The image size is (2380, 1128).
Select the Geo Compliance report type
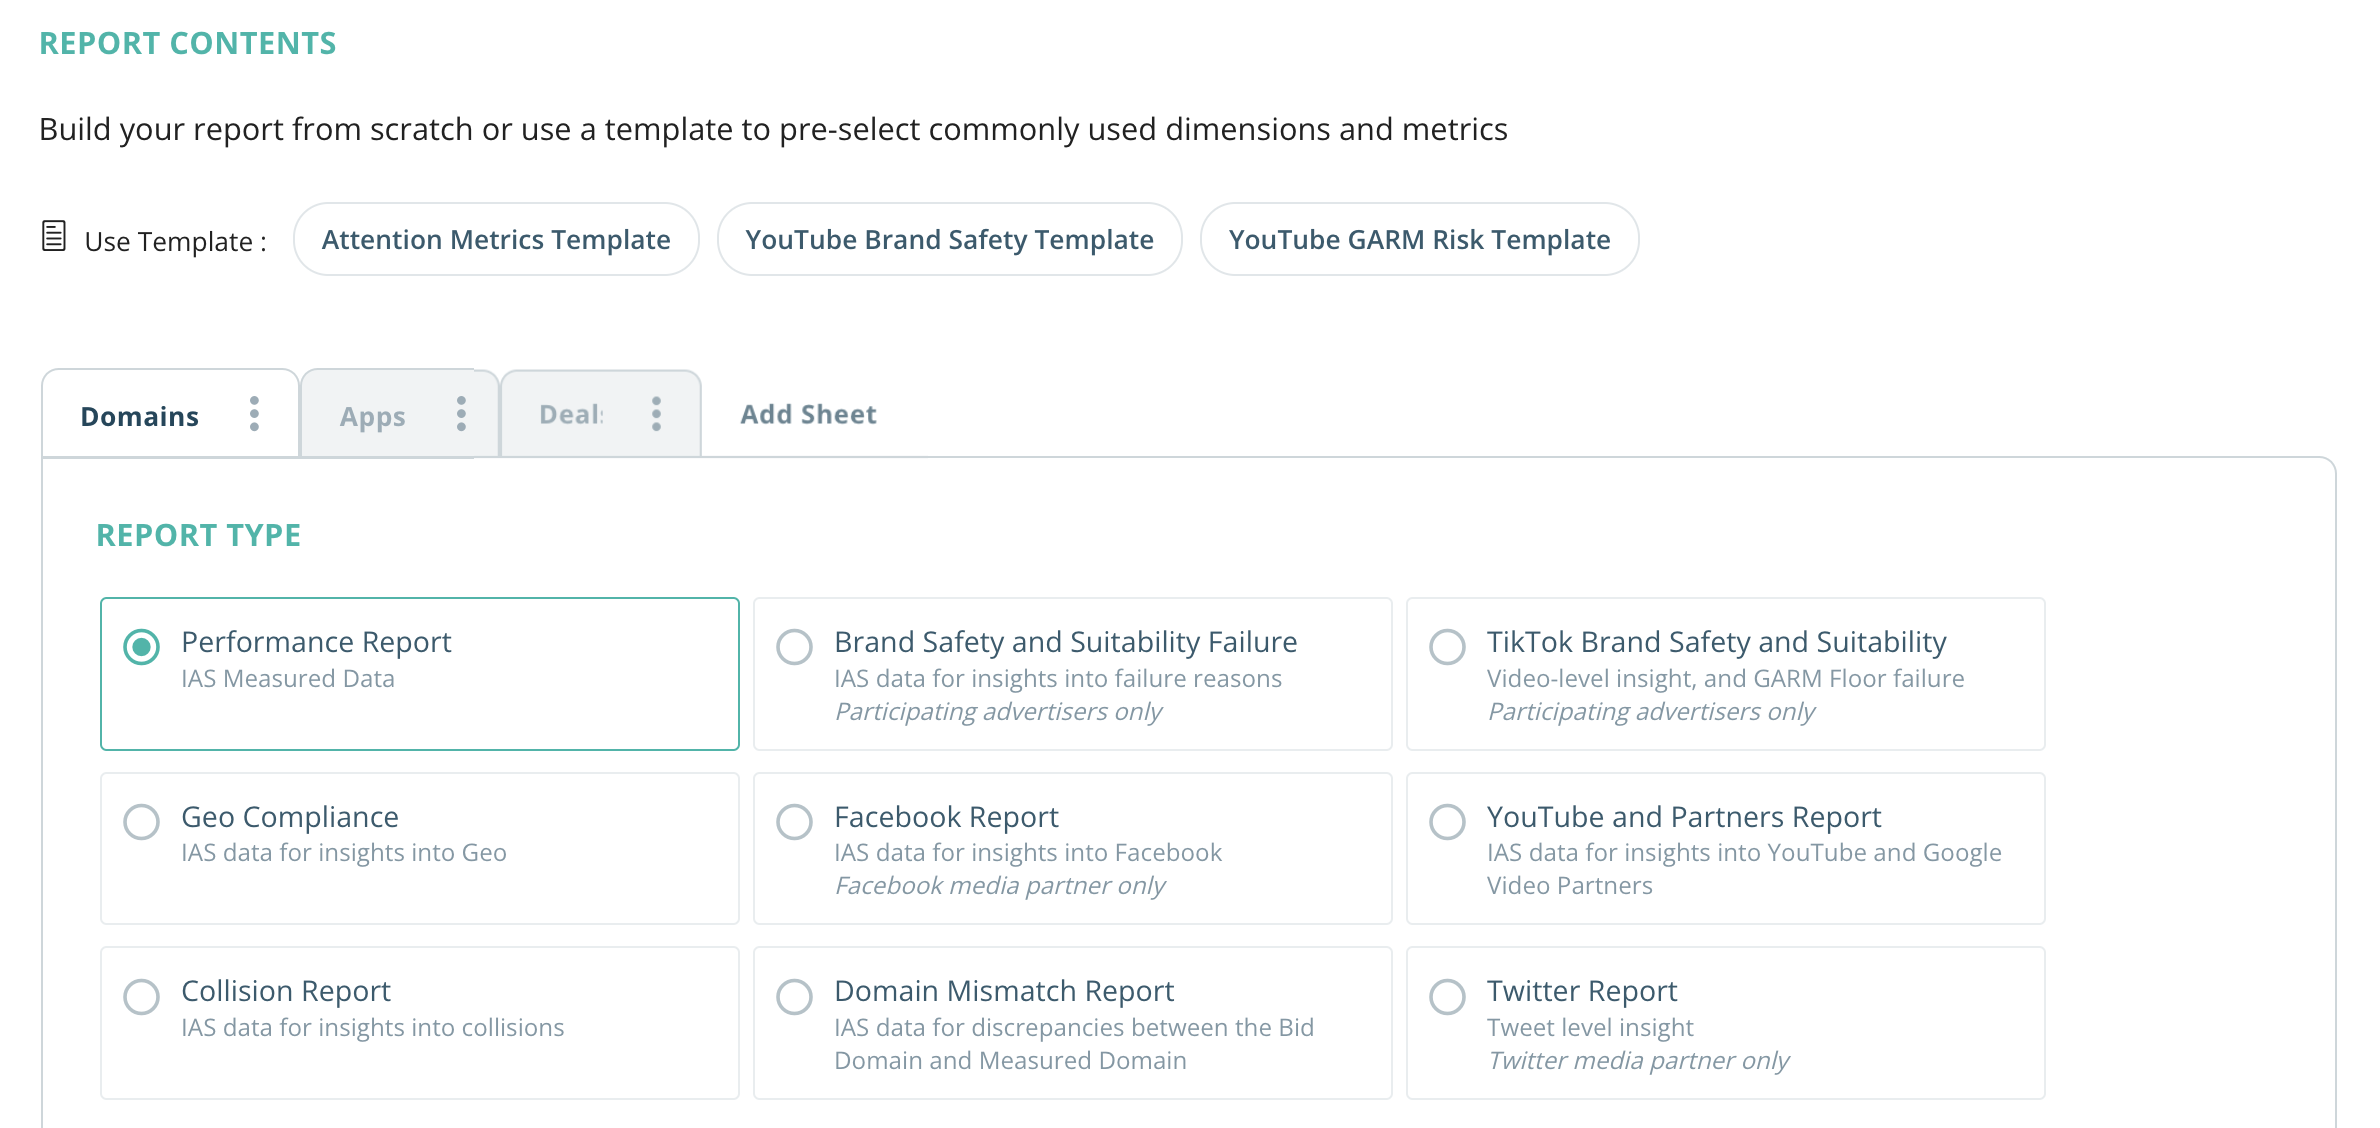tap(141, 822)
